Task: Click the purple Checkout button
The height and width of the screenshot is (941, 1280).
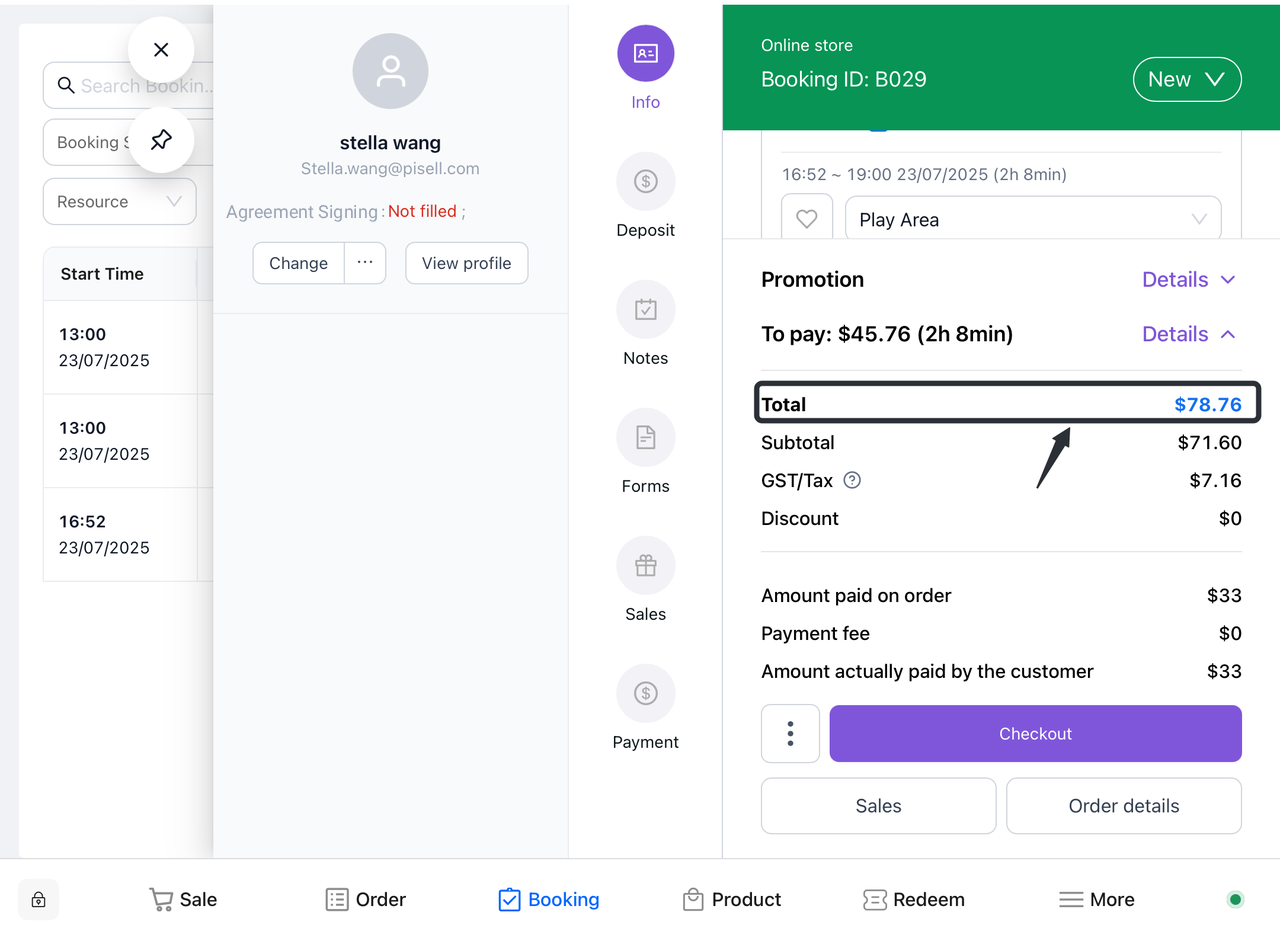Action: coord(1035,734)
